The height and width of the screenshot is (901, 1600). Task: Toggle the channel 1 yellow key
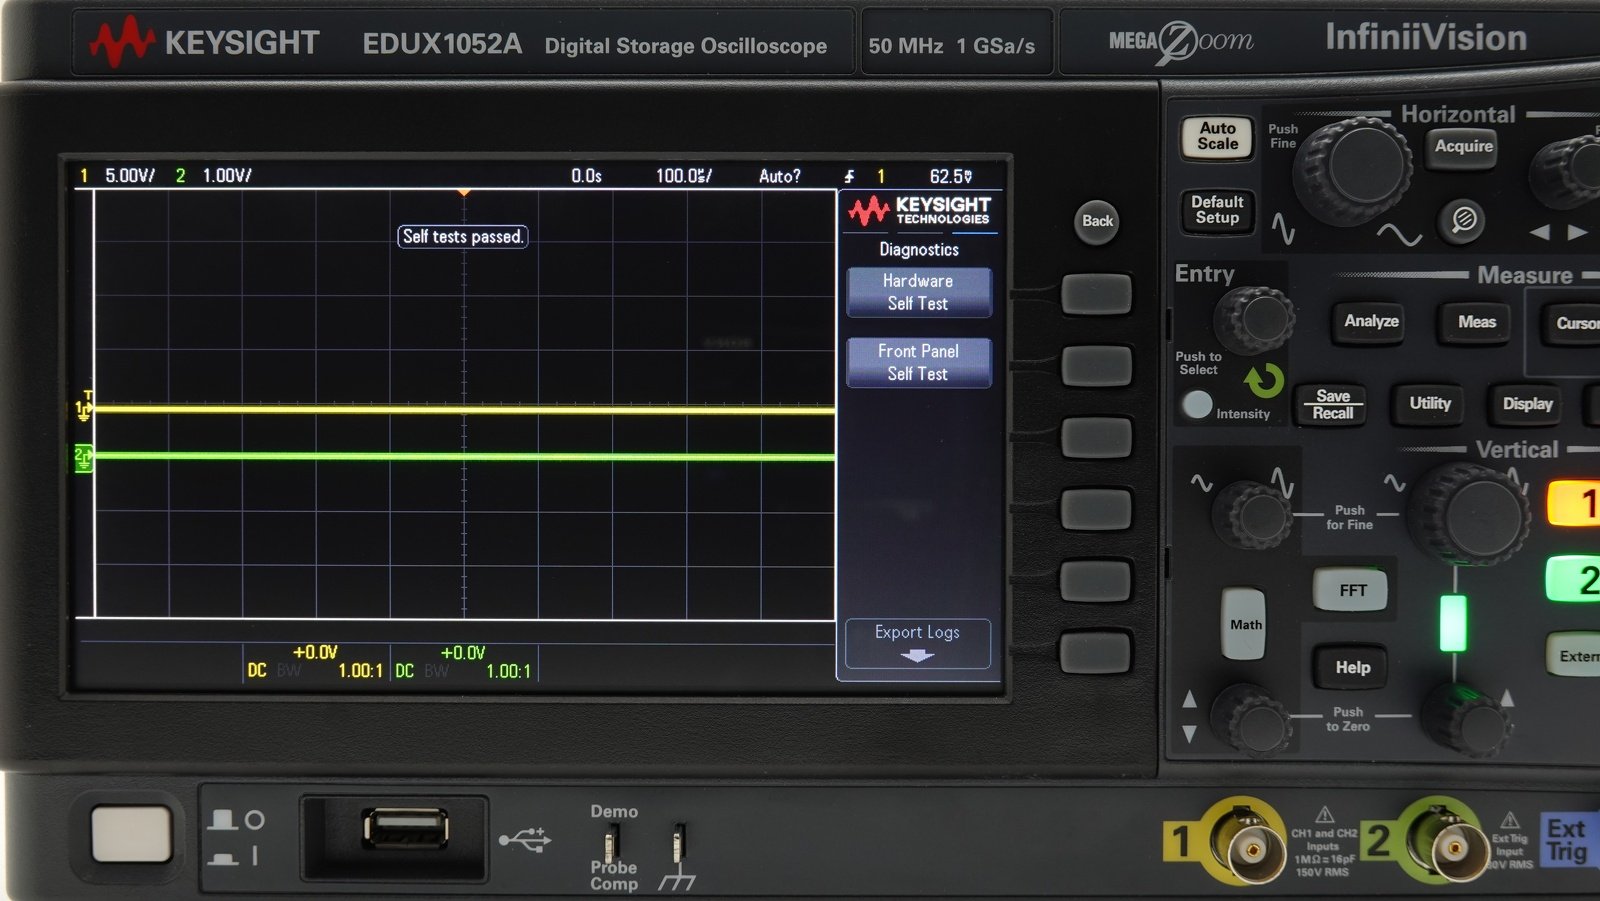click(x=1576, y=503)
